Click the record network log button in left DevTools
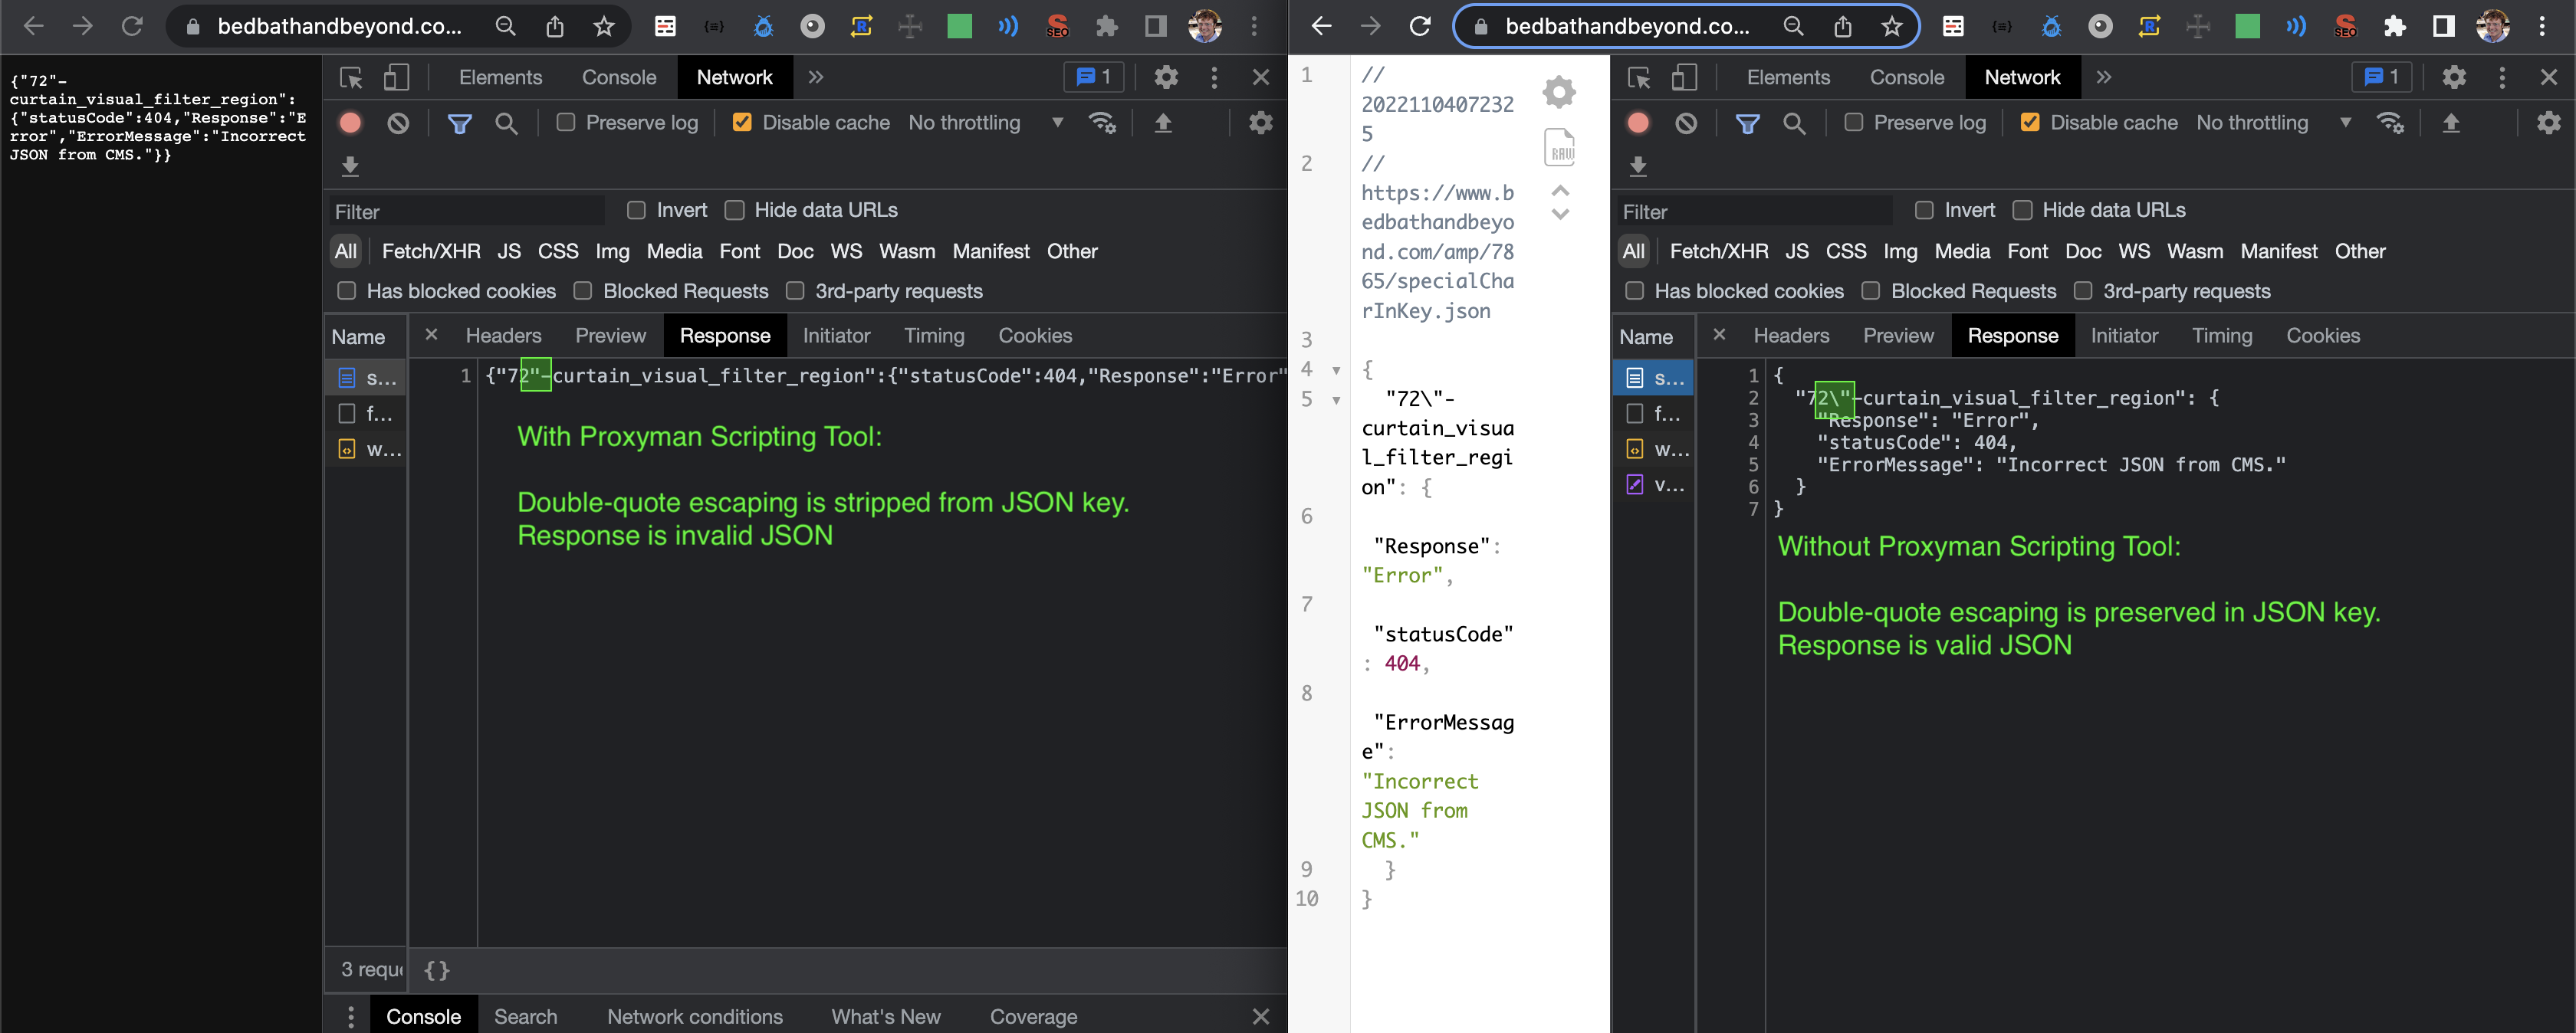2576x1033 pixels. pyautogui.click(x=350, y=123)
